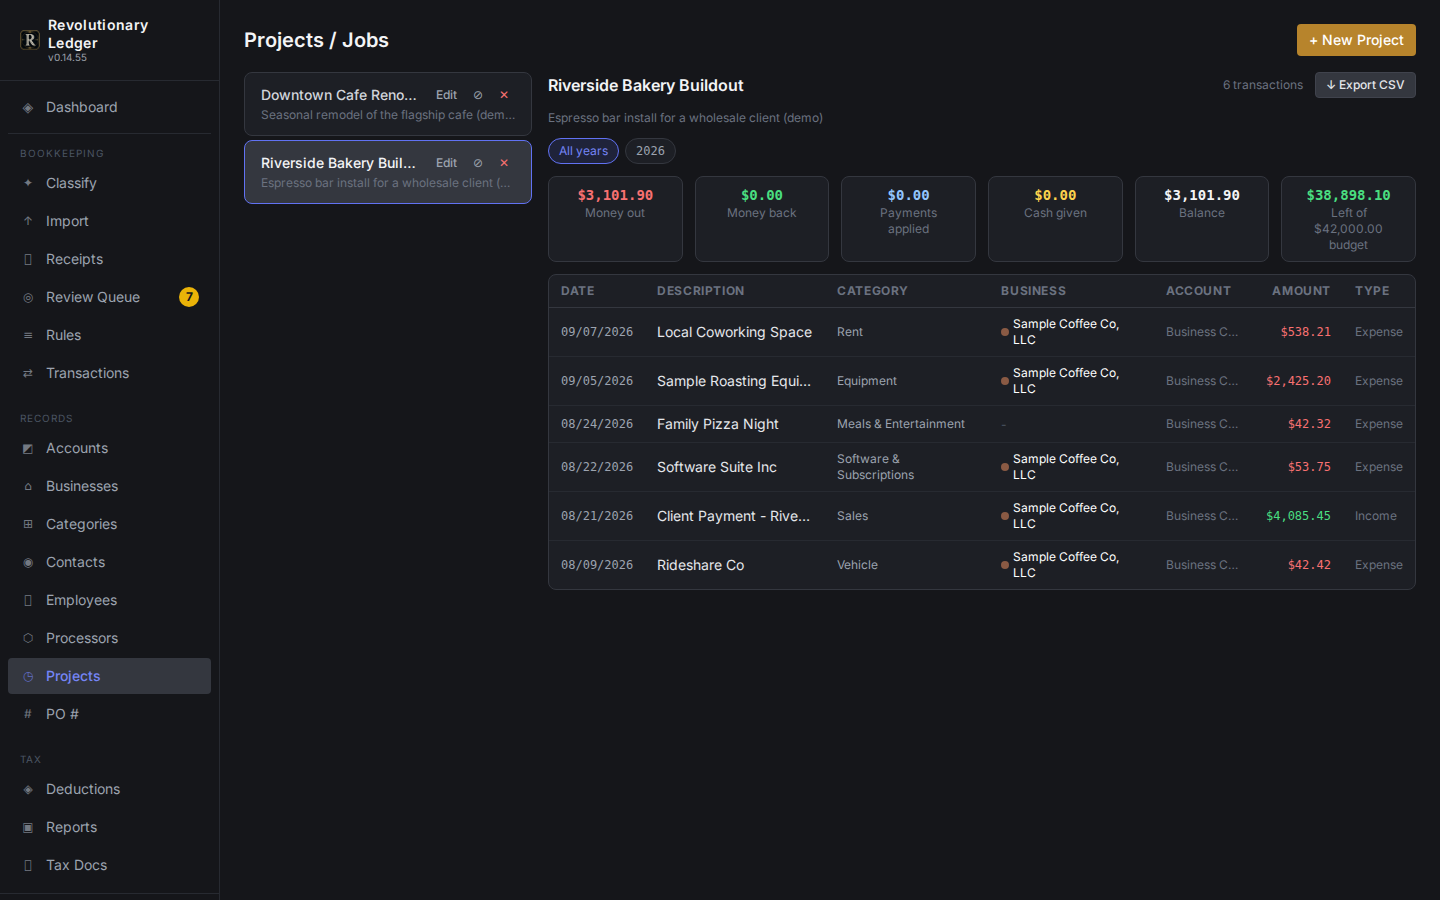Image resolution: width=1440 pixels, height=900 pixels.
Task: Delete the Riverside Bakery project card
Action: (x=504, y=163)
